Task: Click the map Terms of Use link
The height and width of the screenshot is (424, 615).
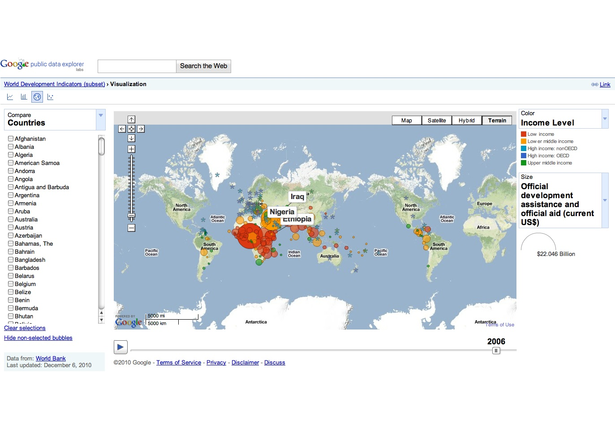Action: click(501, 325)
